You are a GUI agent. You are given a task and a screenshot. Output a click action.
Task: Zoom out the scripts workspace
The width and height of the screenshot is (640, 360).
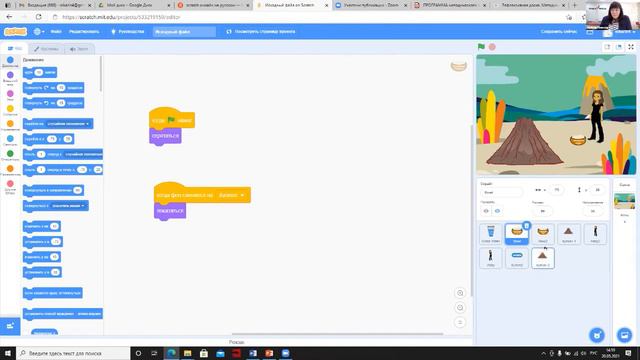coord(460,308)
